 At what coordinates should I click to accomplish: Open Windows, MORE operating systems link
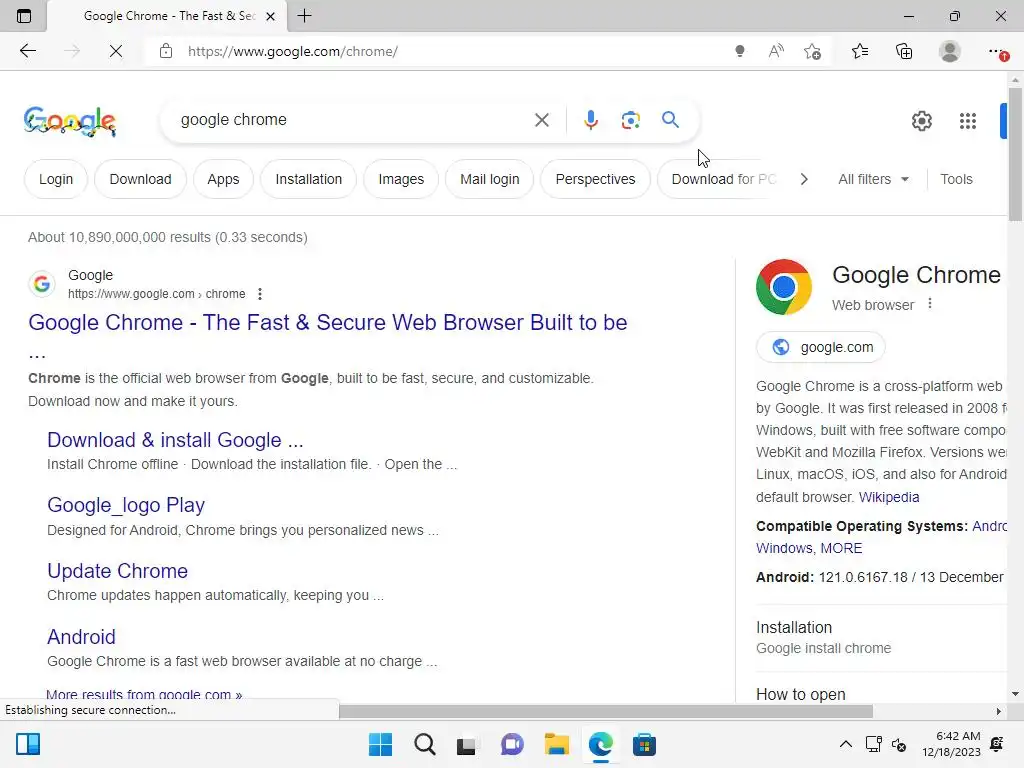pyautogui.click(x=808, y=548)
